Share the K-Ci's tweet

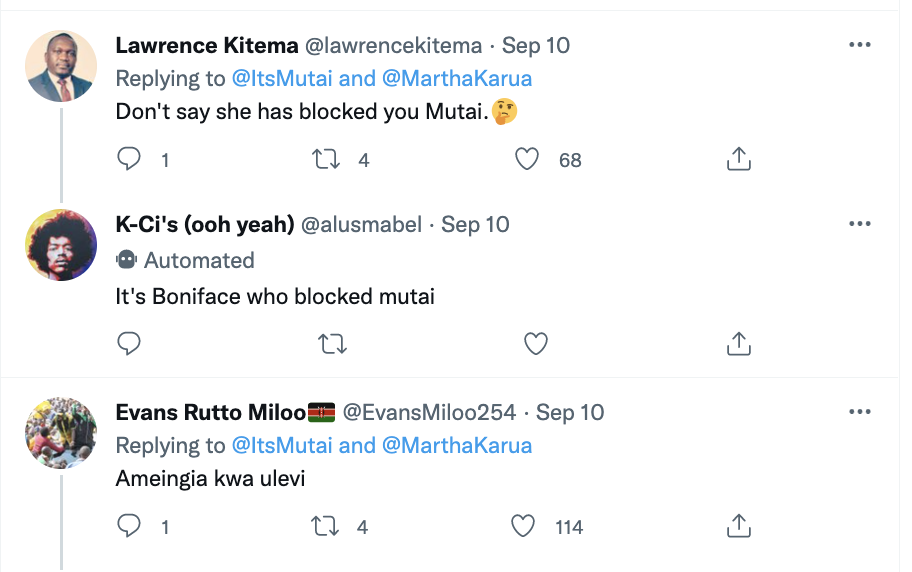(737, 343)
